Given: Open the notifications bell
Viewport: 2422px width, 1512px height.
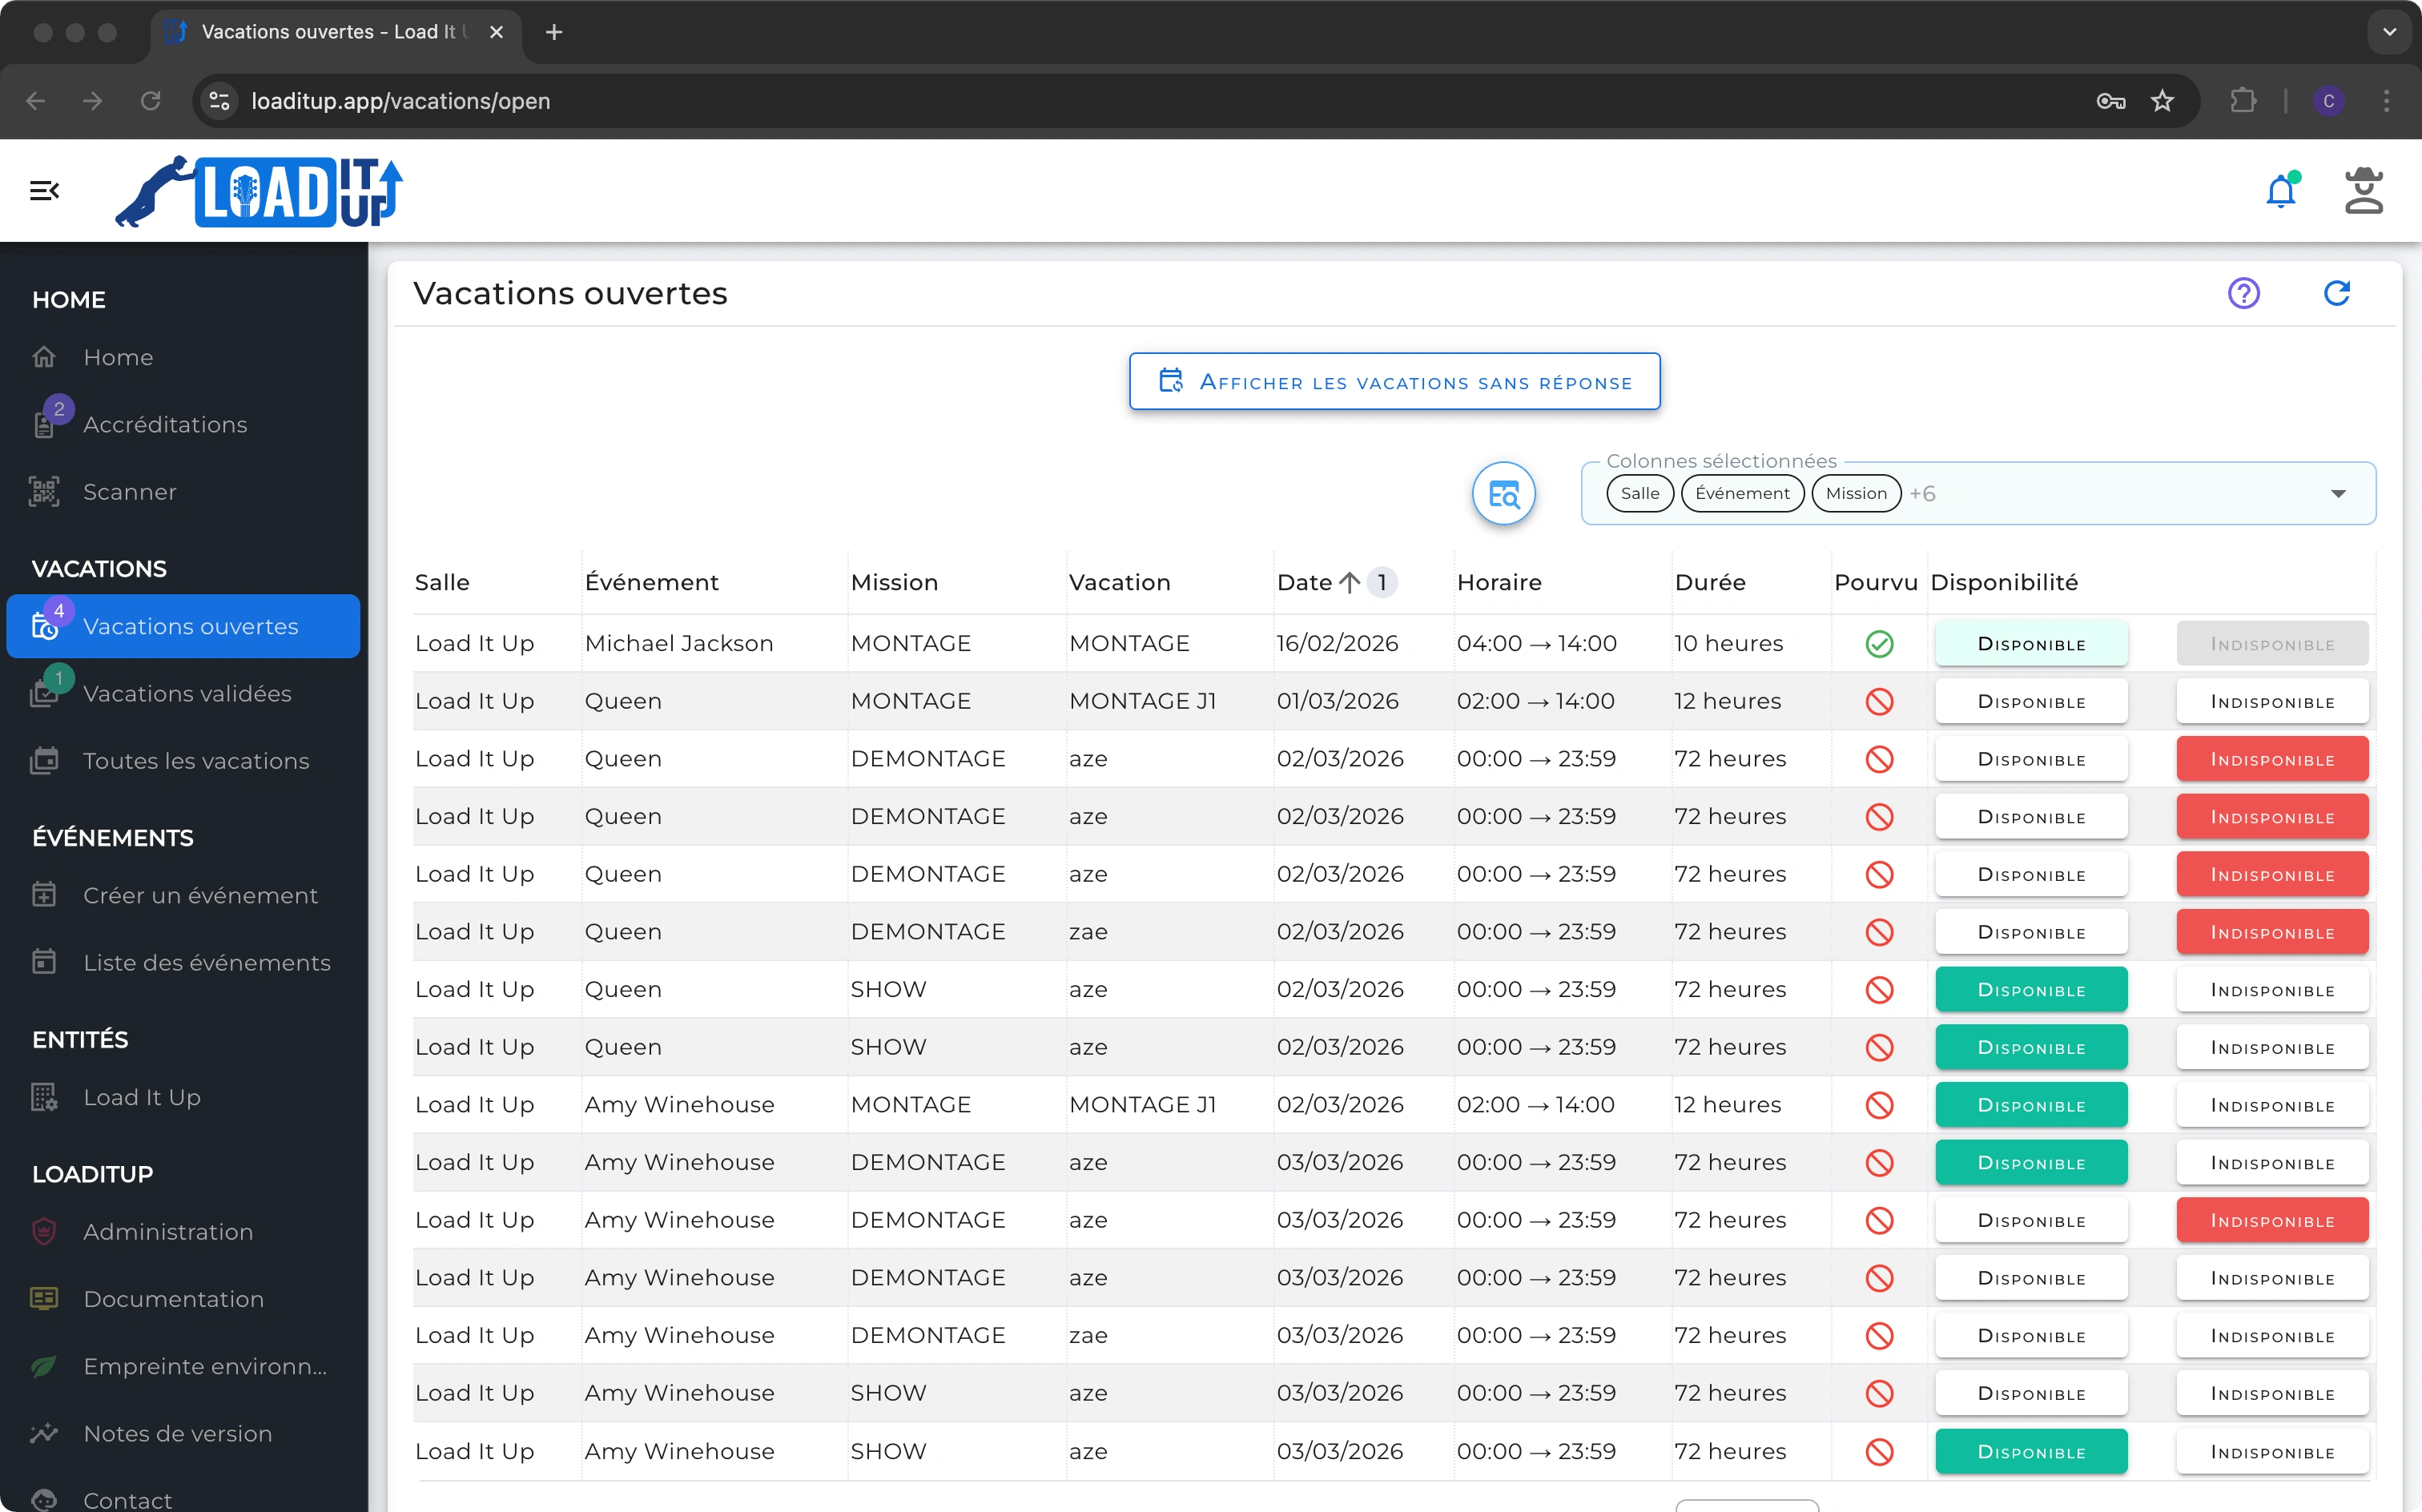Looking at the screenshot, I should tap(2280, 191).
